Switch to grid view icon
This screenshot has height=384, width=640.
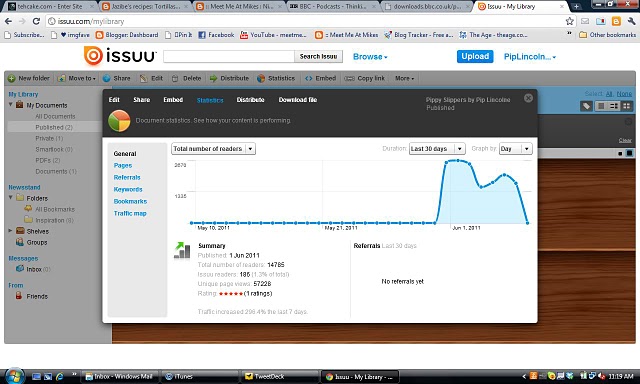627,106
